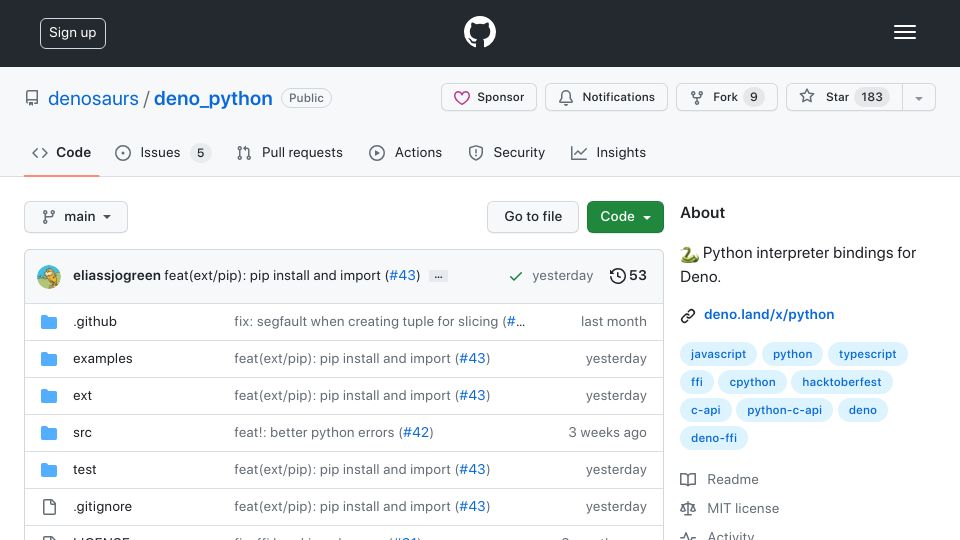Click the cpython topic tag

752,383
